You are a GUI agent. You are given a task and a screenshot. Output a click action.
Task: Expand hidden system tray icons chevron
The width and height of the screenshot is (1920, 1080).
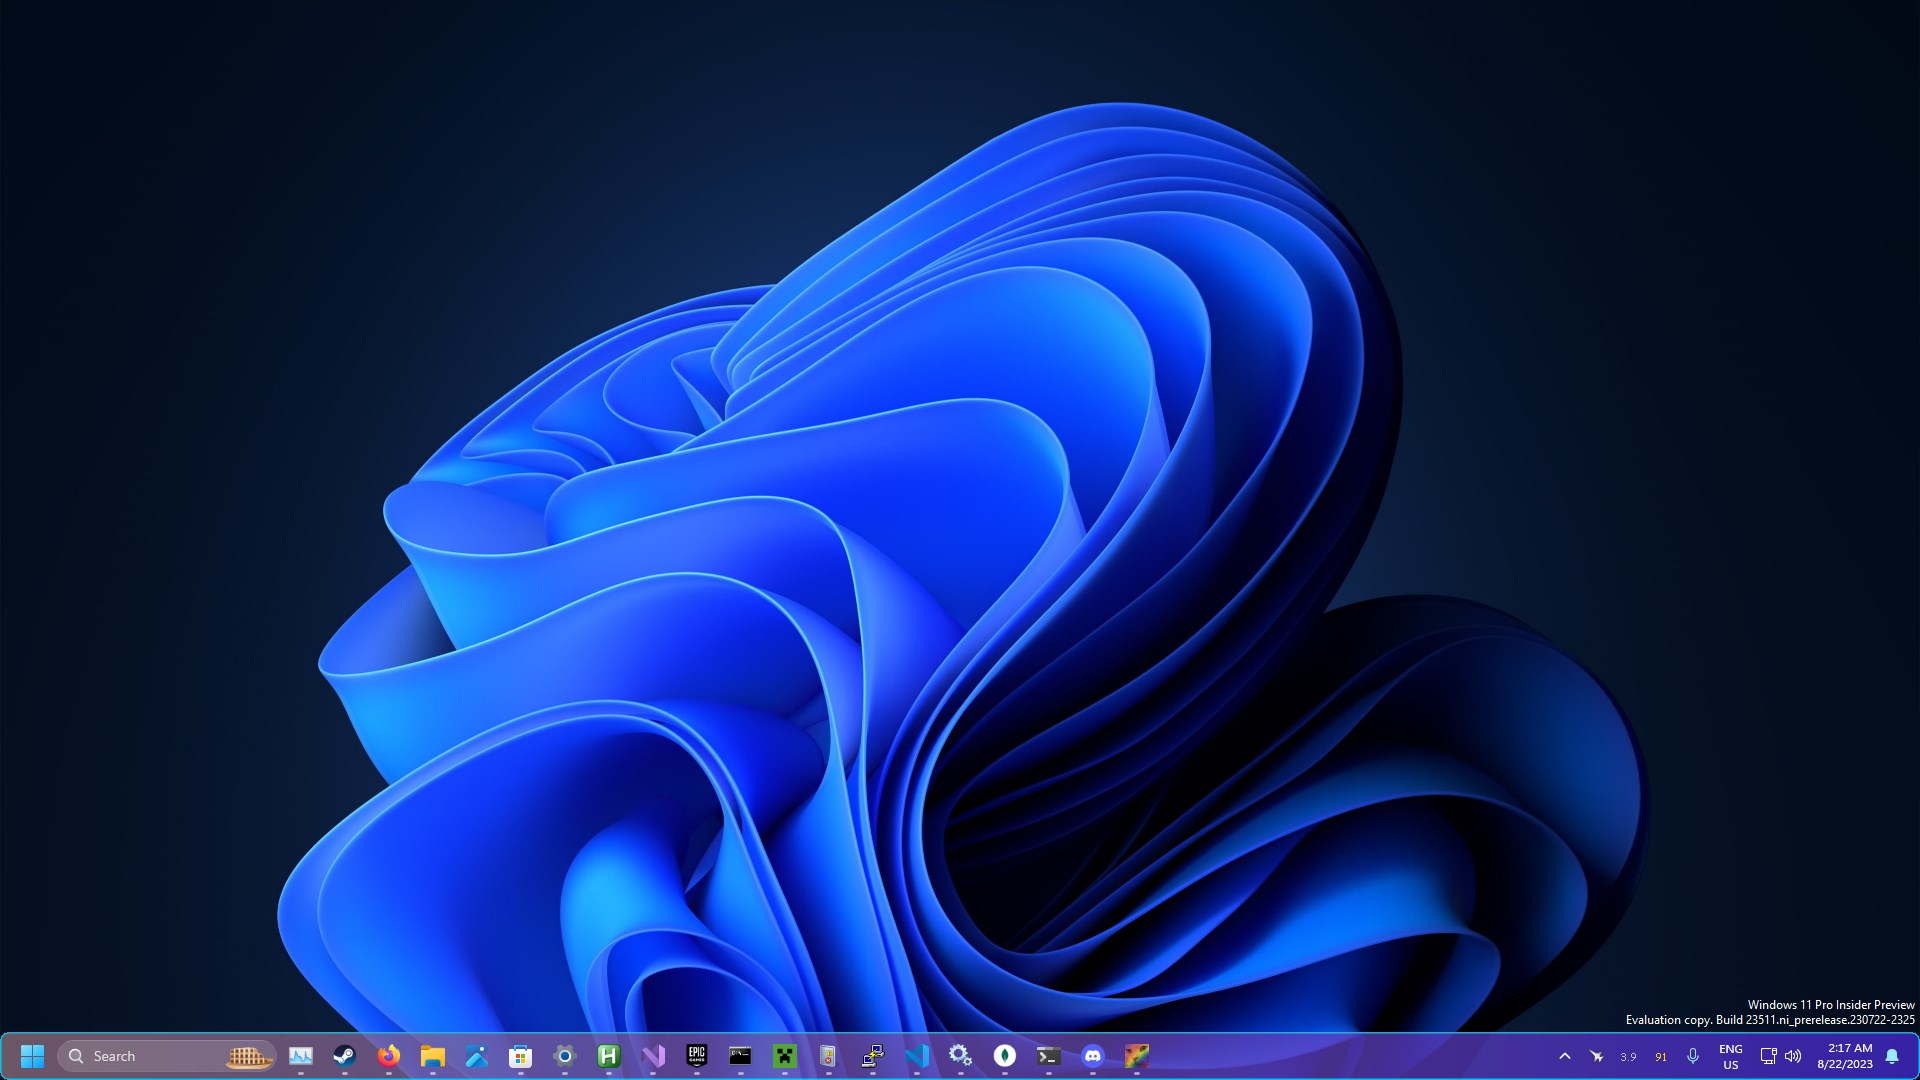click(1564, 1056)
